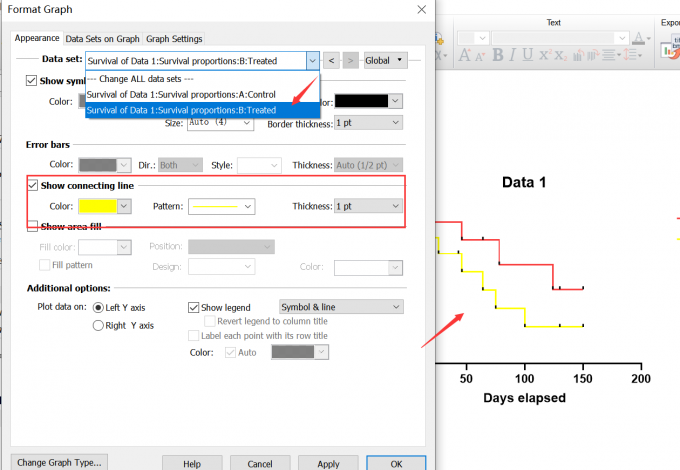Pick yellow connecting line color swatch

(x=98, y=206)
